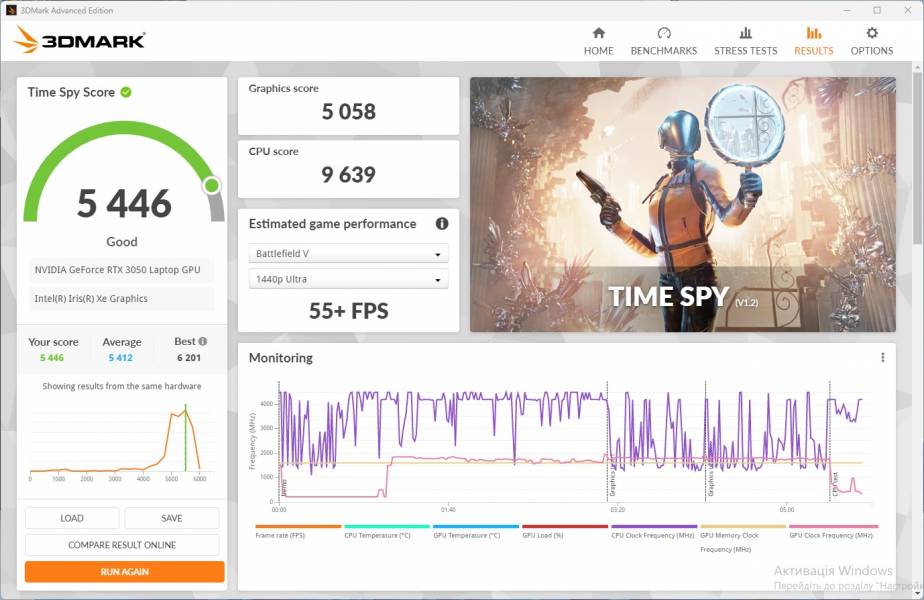Viewport: 924px width, 600px height.
Task: Click info icon next to Best score
Action: coord(203,341)
